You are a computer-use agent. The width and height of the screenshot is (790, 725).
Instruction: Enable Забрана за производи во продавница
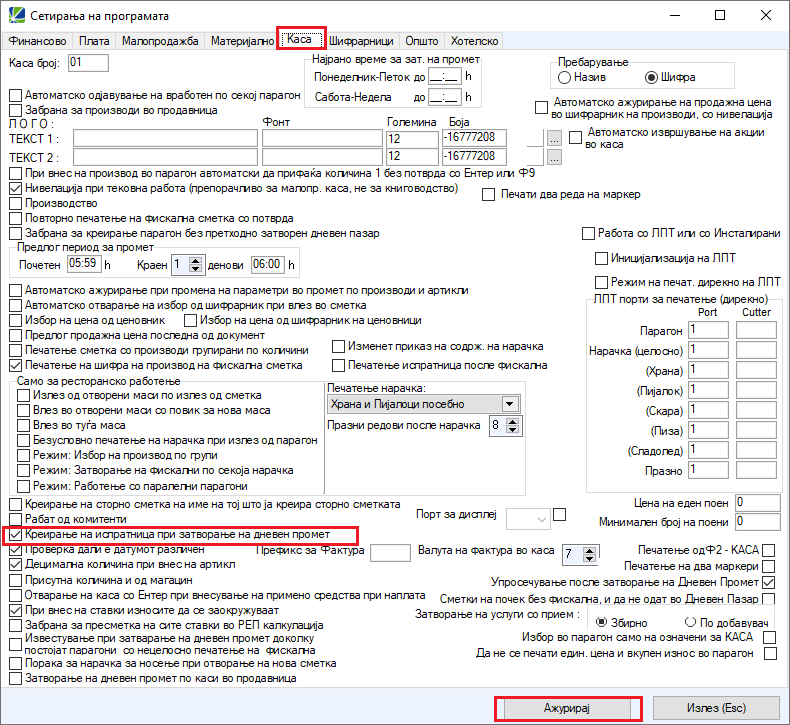(16, 110)
